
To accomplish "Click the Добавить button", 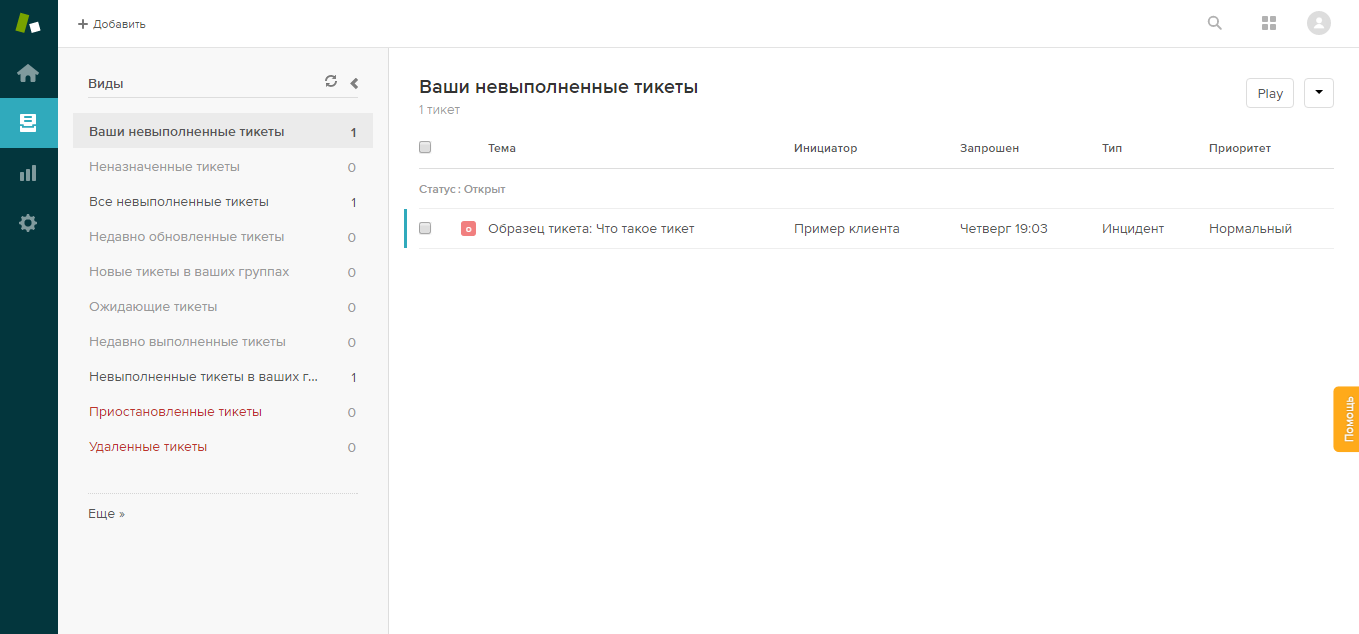I will click(112, 24).
